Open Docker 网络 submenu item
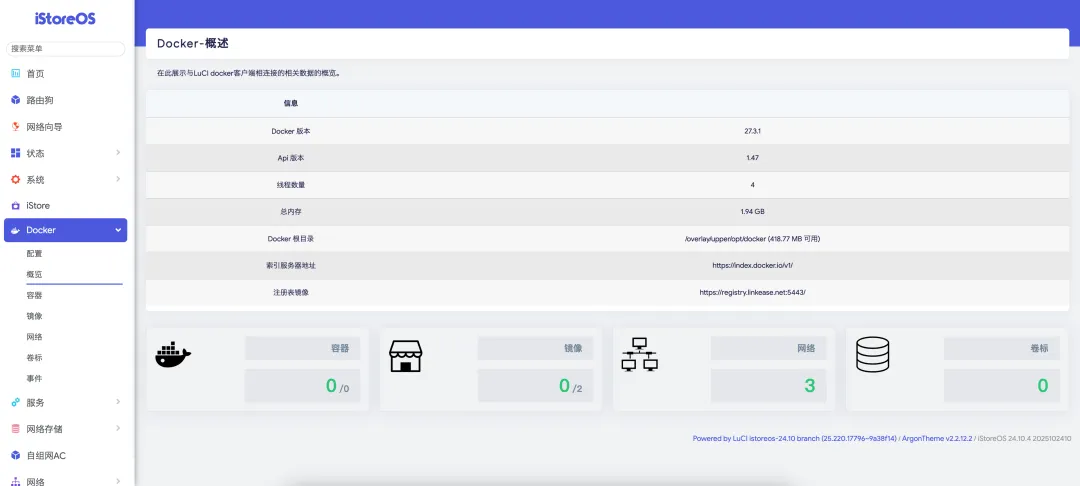 [x=34, y=337]
